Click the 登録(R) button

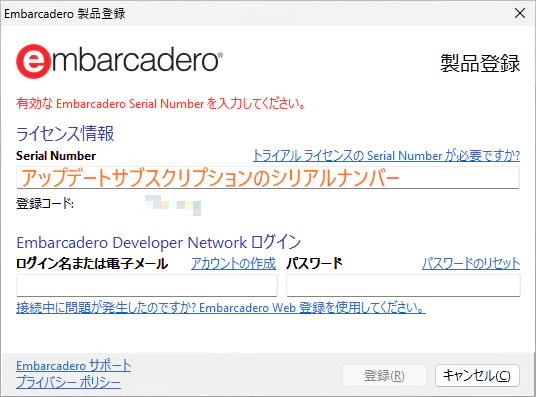[384, 375]
